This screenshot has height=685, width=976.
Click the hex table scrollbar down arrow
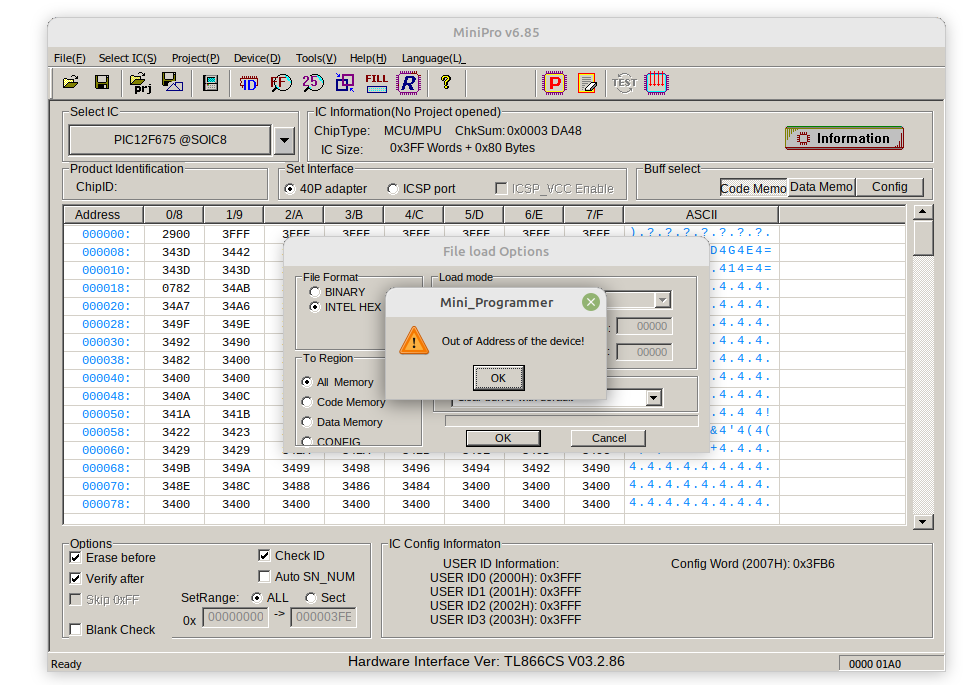click(x=922, y=522)
